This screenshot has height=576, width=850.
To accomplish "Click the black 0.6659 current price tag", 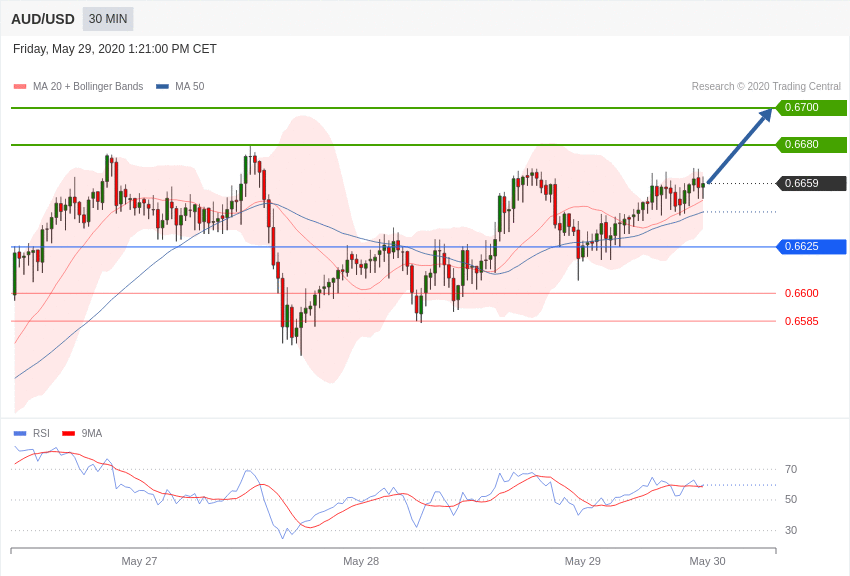I will (812, 183).
